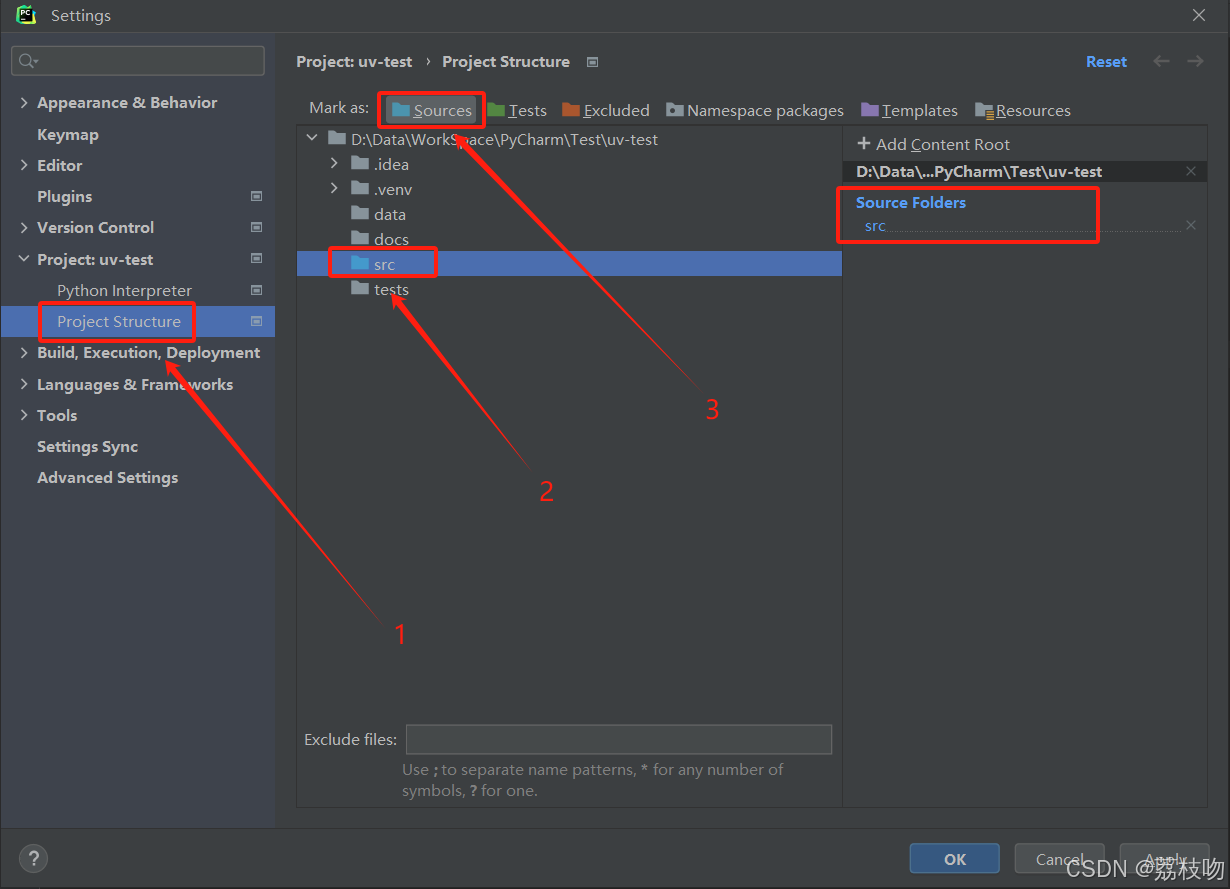Expand the Editor settings section

pos(24,165)
